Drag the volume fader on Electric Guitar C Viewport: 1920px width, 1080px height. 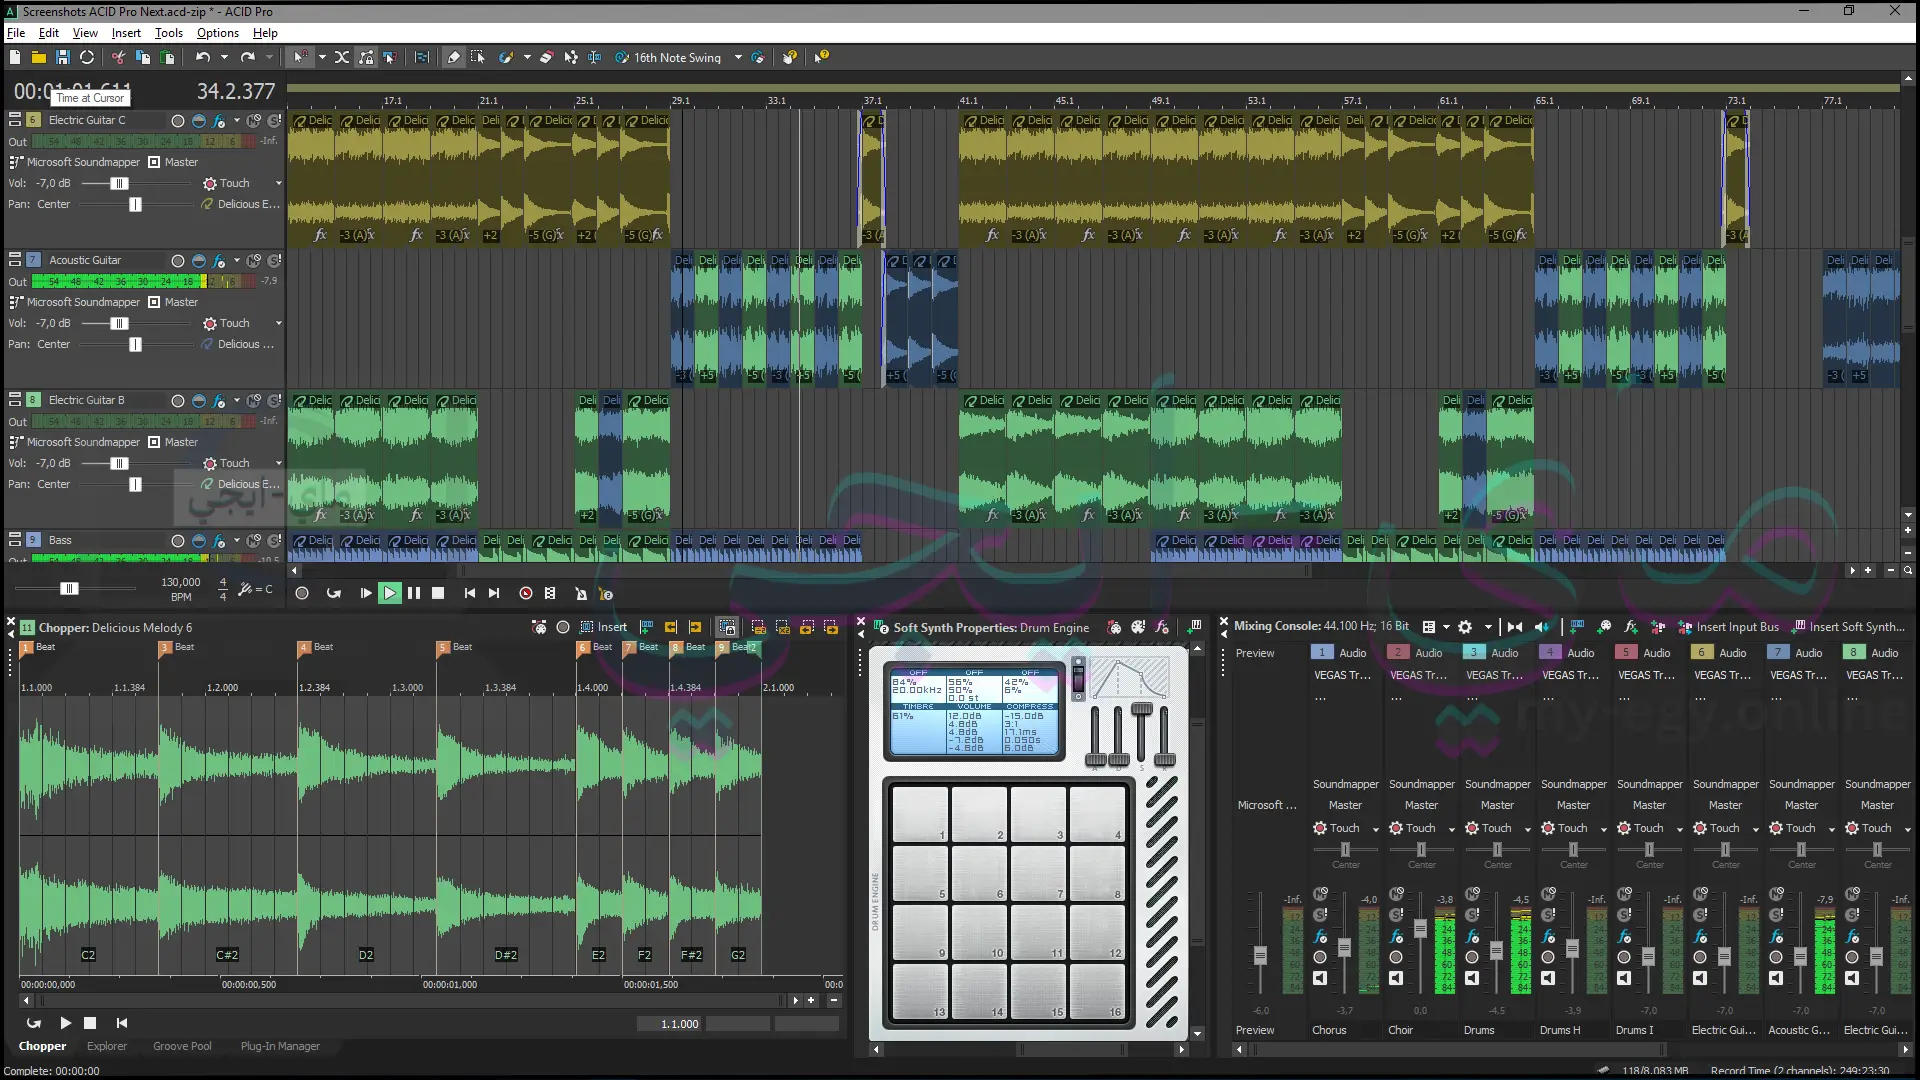tap(119, 183)
